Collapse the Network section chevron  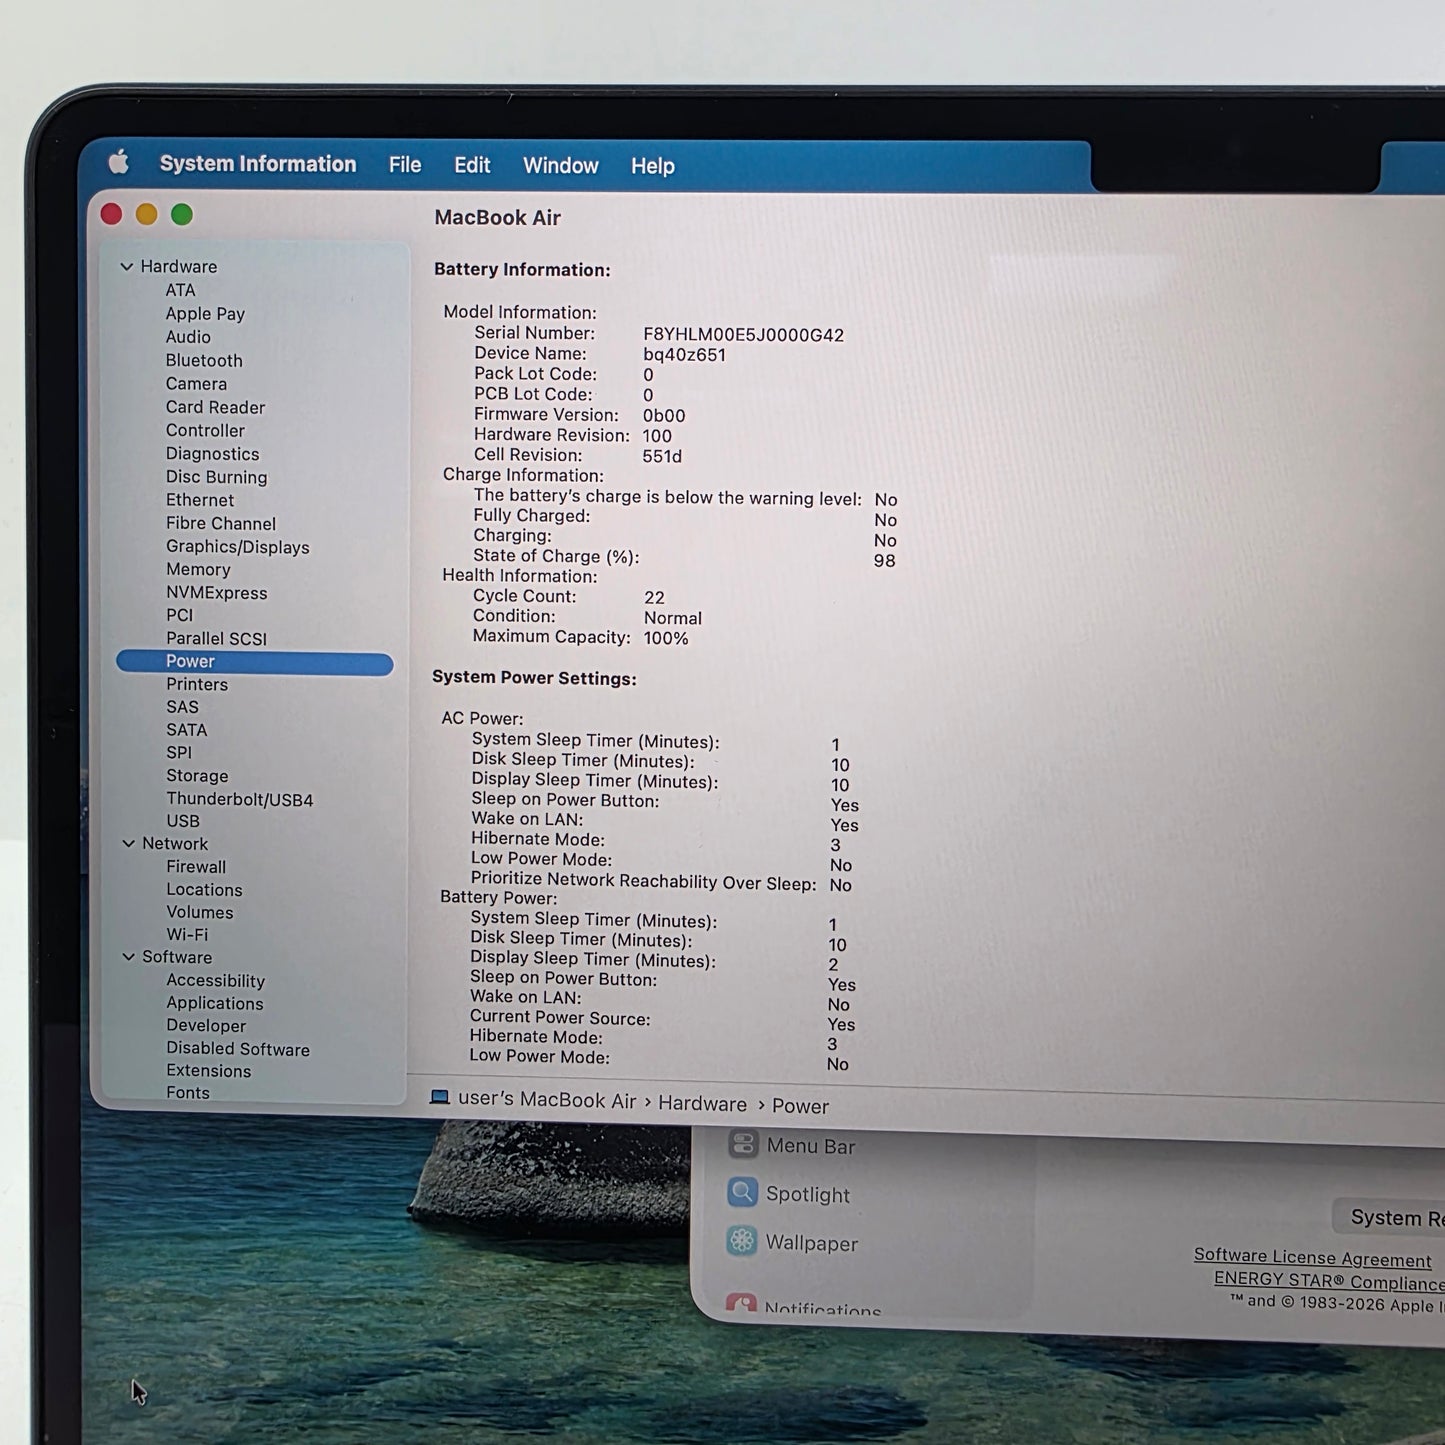point(128,843)
